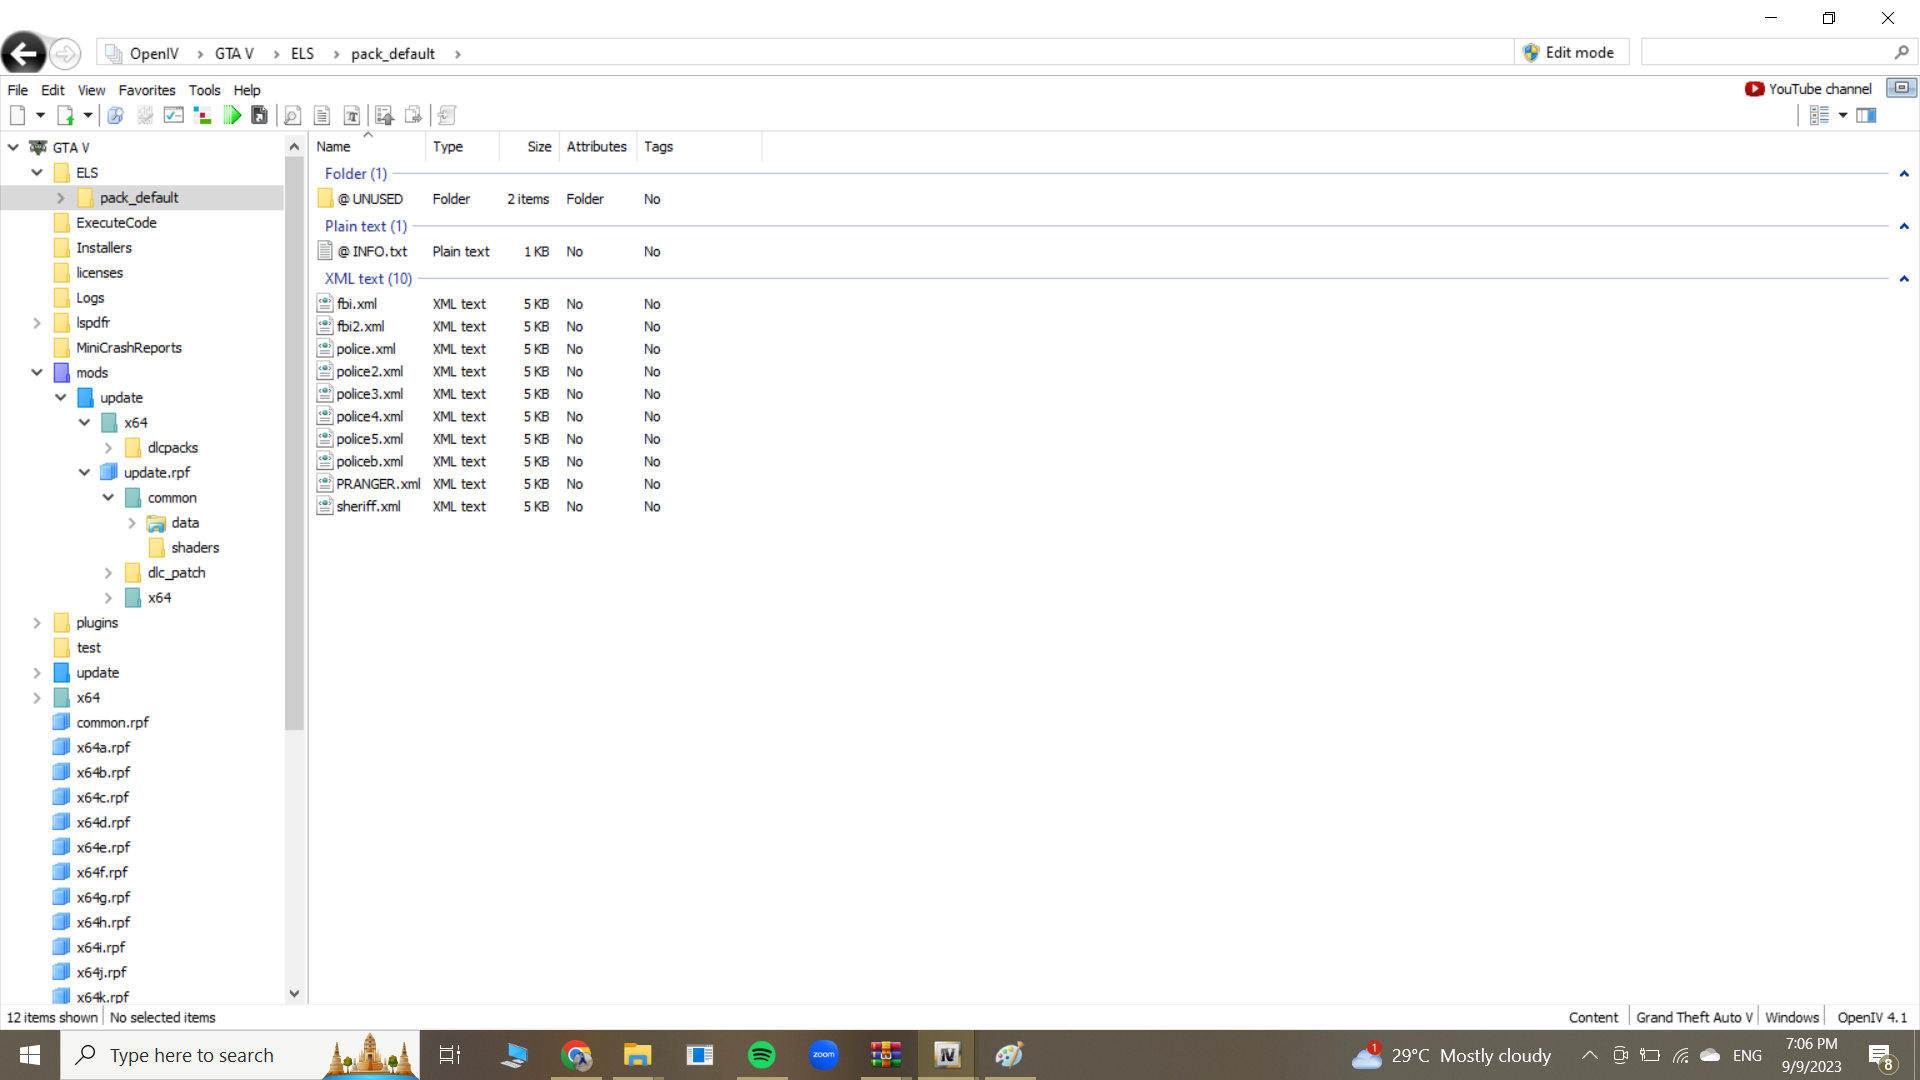Click the new file toolbar icon

[18, 116]
